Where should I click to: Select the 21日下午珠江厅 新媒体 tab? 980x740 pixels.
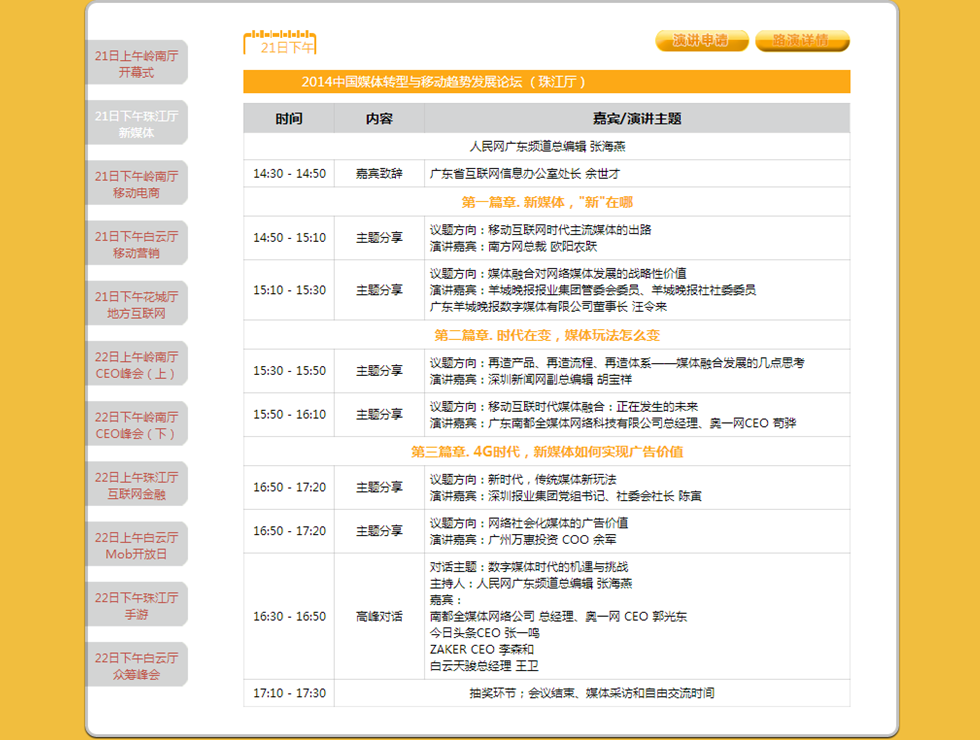point(136,124)
